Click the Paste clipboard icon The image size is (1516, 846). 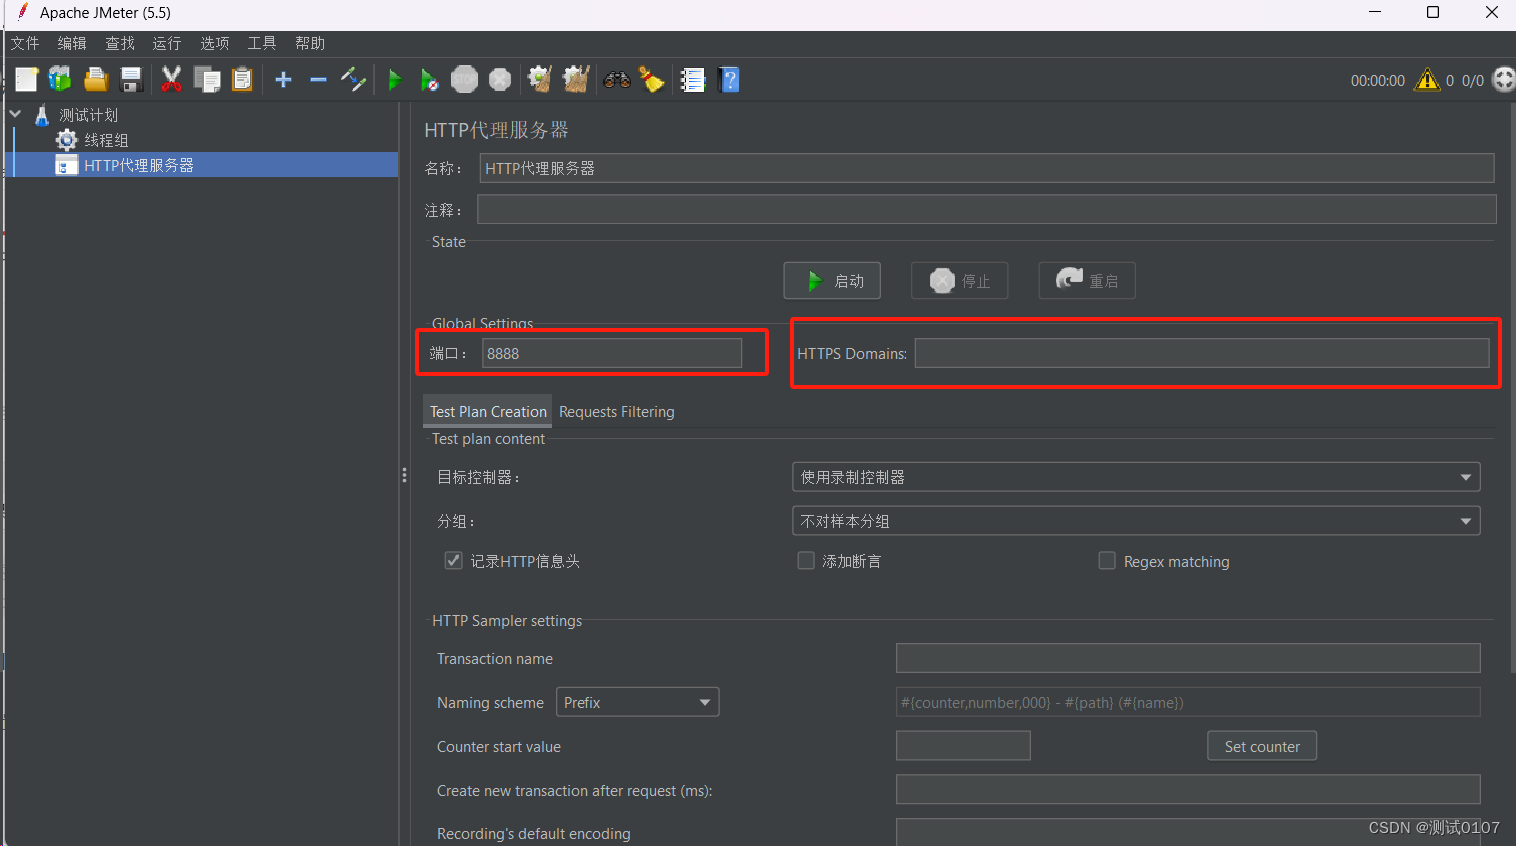(x=242, y=80)
